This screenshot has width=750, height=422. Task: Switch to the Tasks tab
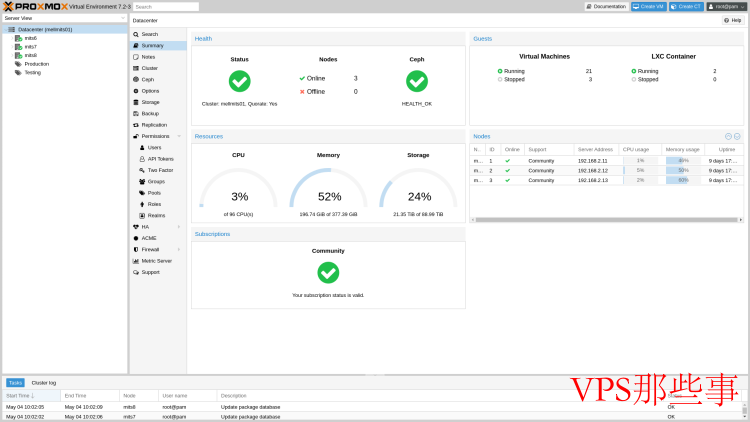tap(15, 383)
